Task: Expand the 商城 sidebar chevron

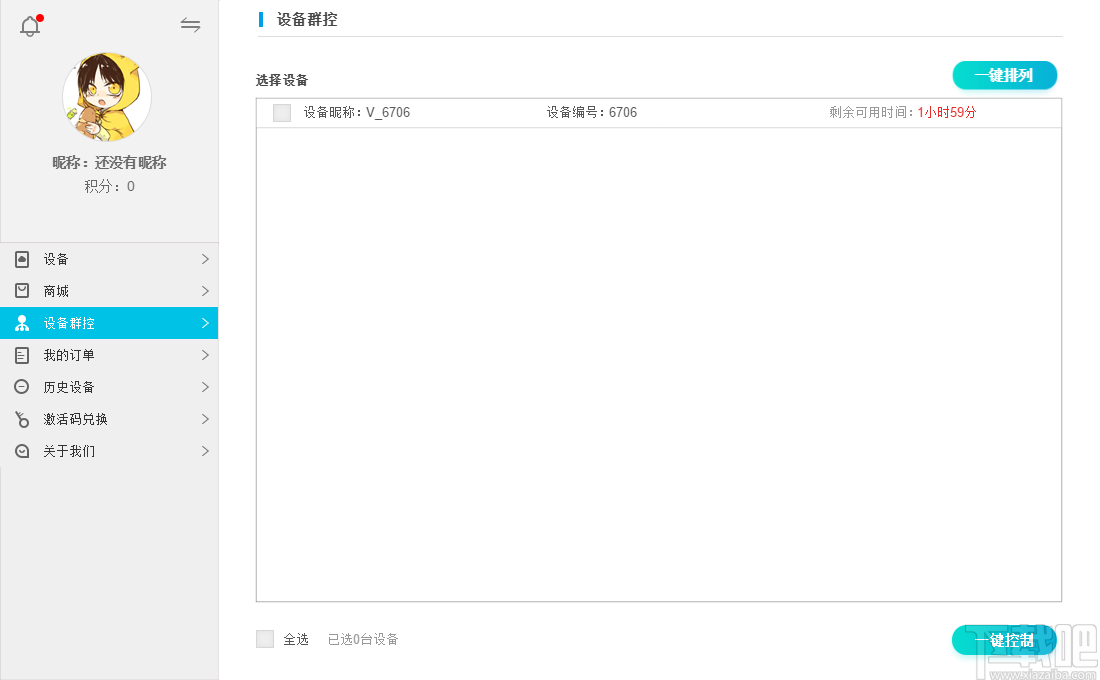Action: tap(207, 291)
